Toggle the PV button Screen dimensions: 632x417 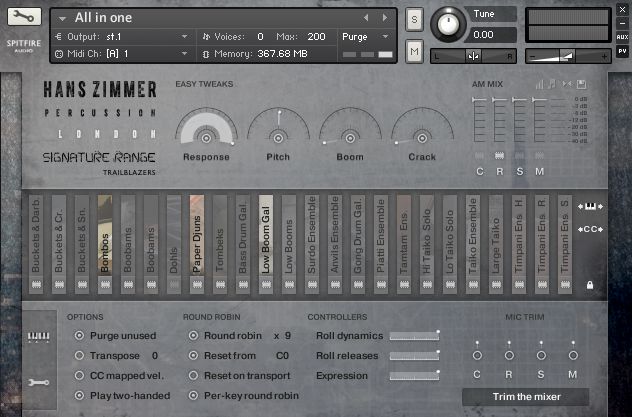(622, 51)
